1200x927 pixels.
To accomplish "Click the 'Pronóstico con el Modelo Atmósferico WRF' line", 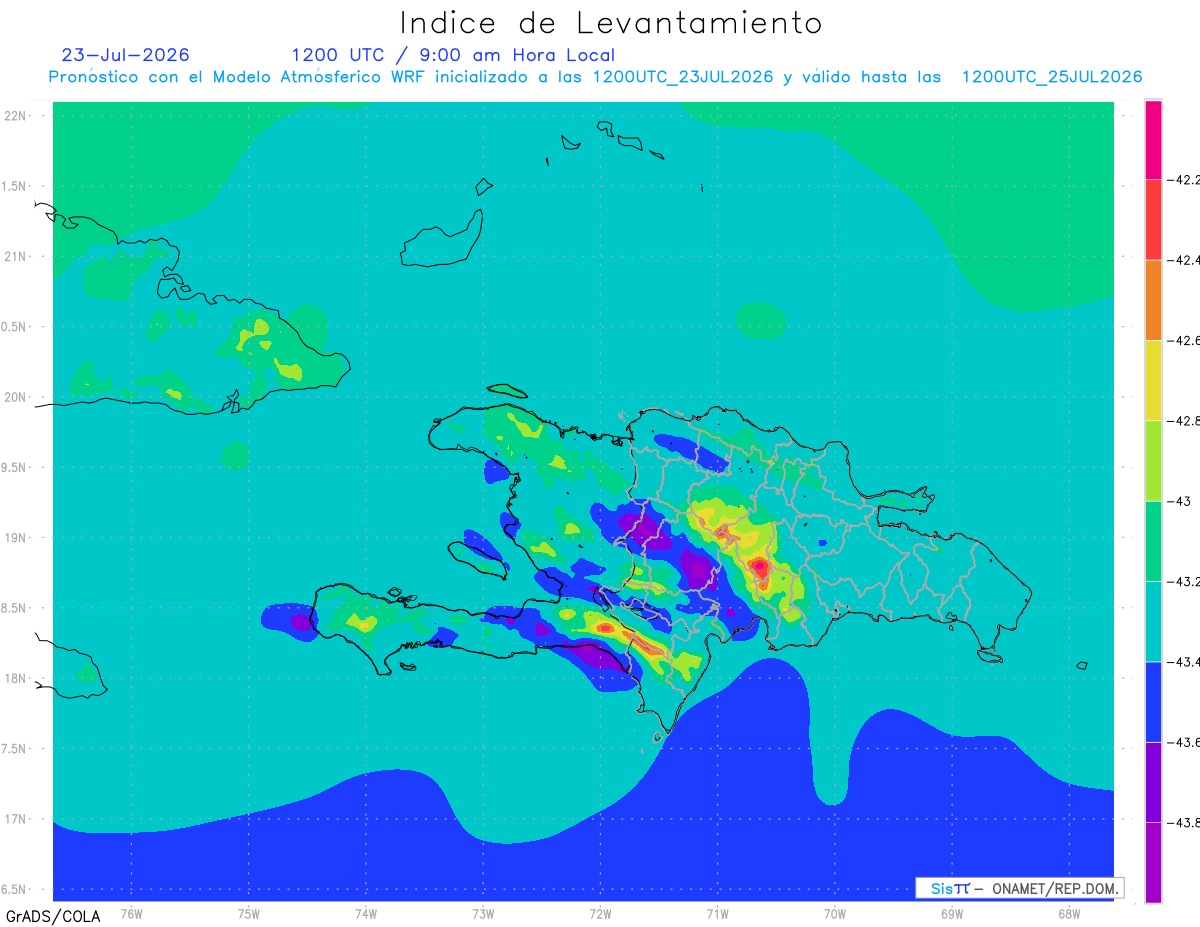I will click(x=596, y=77).
